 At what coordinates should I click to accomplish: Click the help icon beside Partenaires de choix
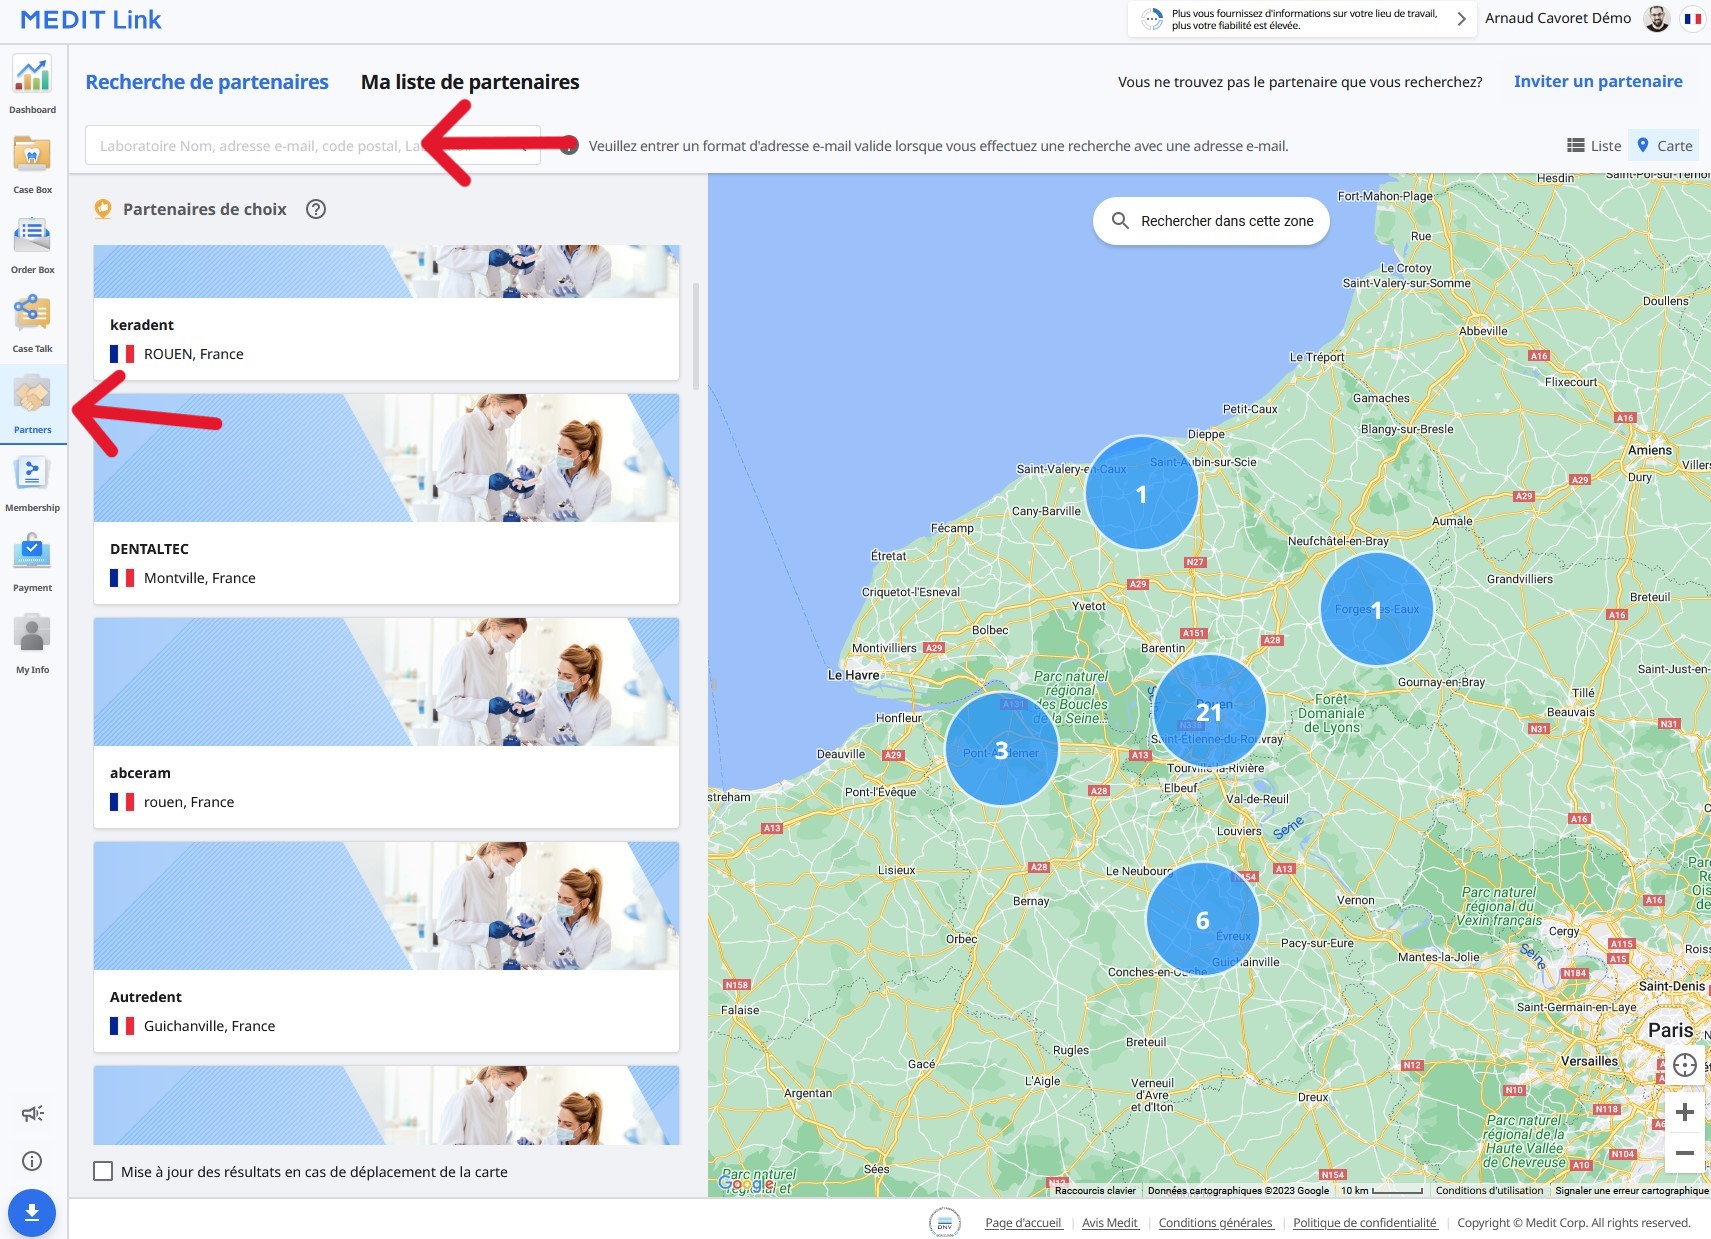(x=316, y=209)
